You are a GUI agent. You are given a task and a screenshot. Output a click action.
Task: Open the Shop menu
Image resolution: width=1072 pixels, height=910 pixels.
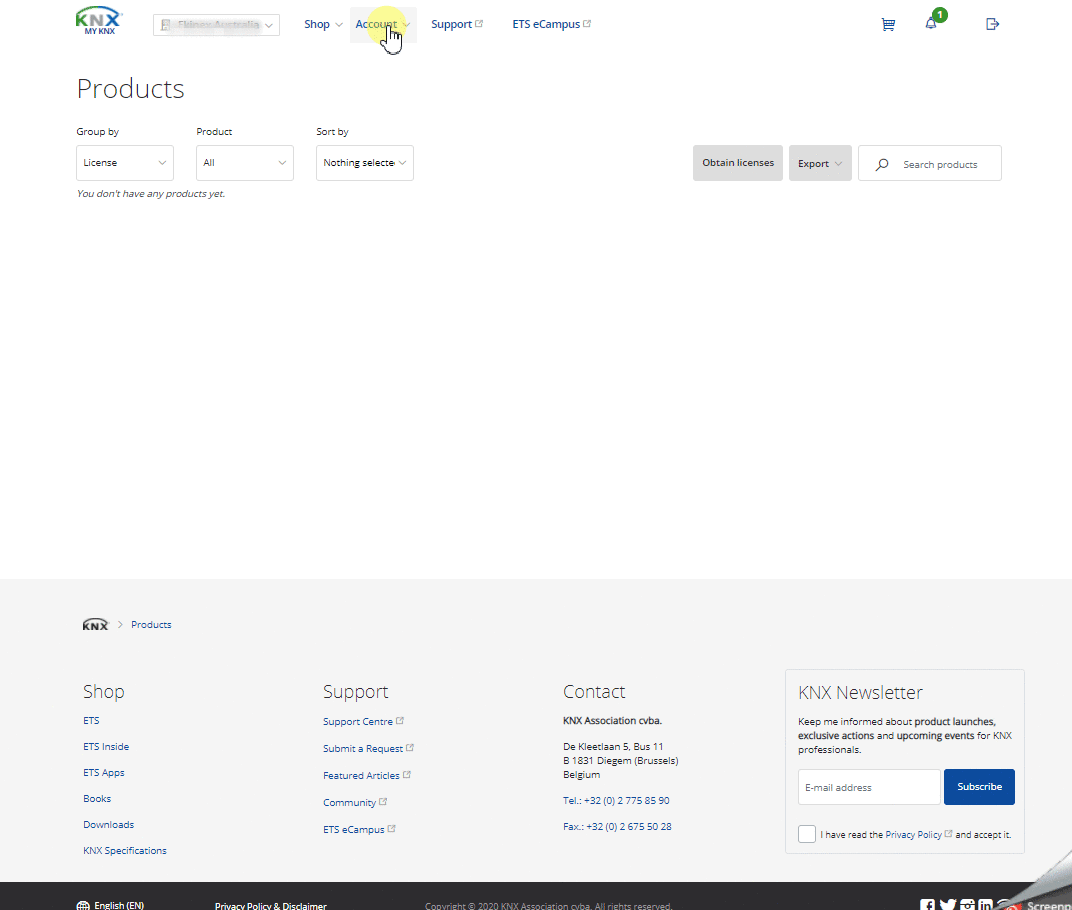tap(323, 25)
